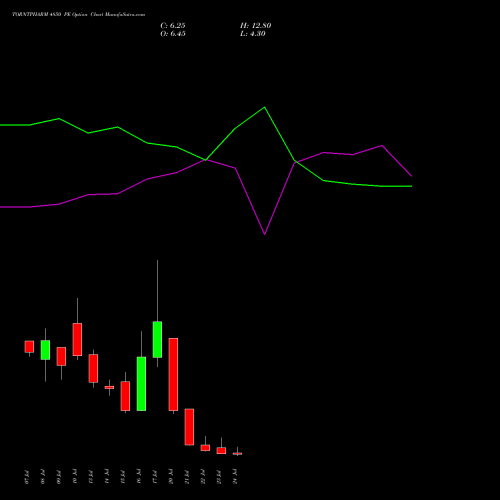Select the open value O: 6.45
This screenshot has height=500, width=500.
(173, 34)
